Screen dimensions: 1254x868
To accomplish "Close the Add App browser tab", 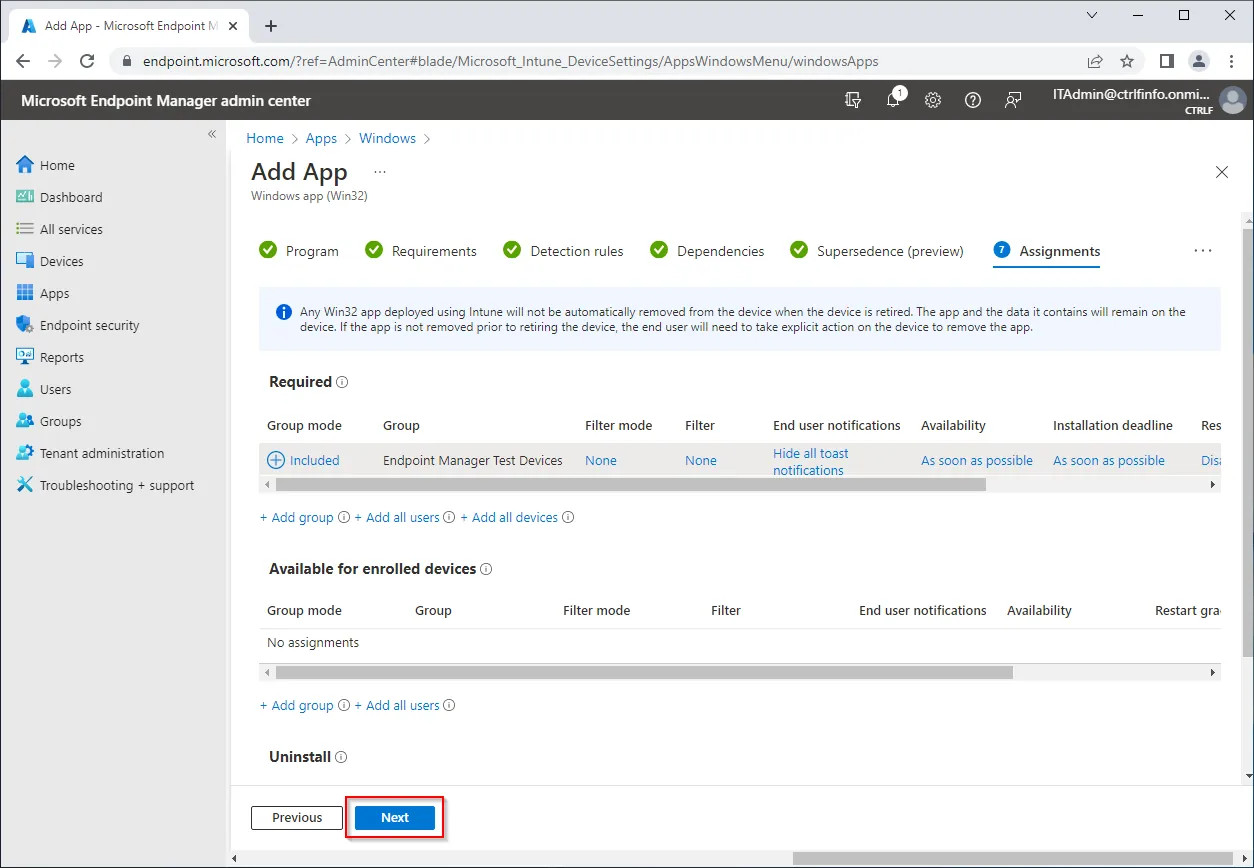I will click(x=232, y=26).
